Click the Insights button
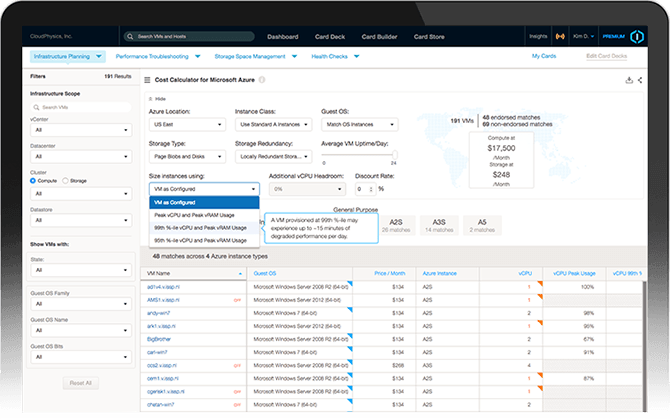The height and width of the screenshot is (419, 670). point(538,36)
